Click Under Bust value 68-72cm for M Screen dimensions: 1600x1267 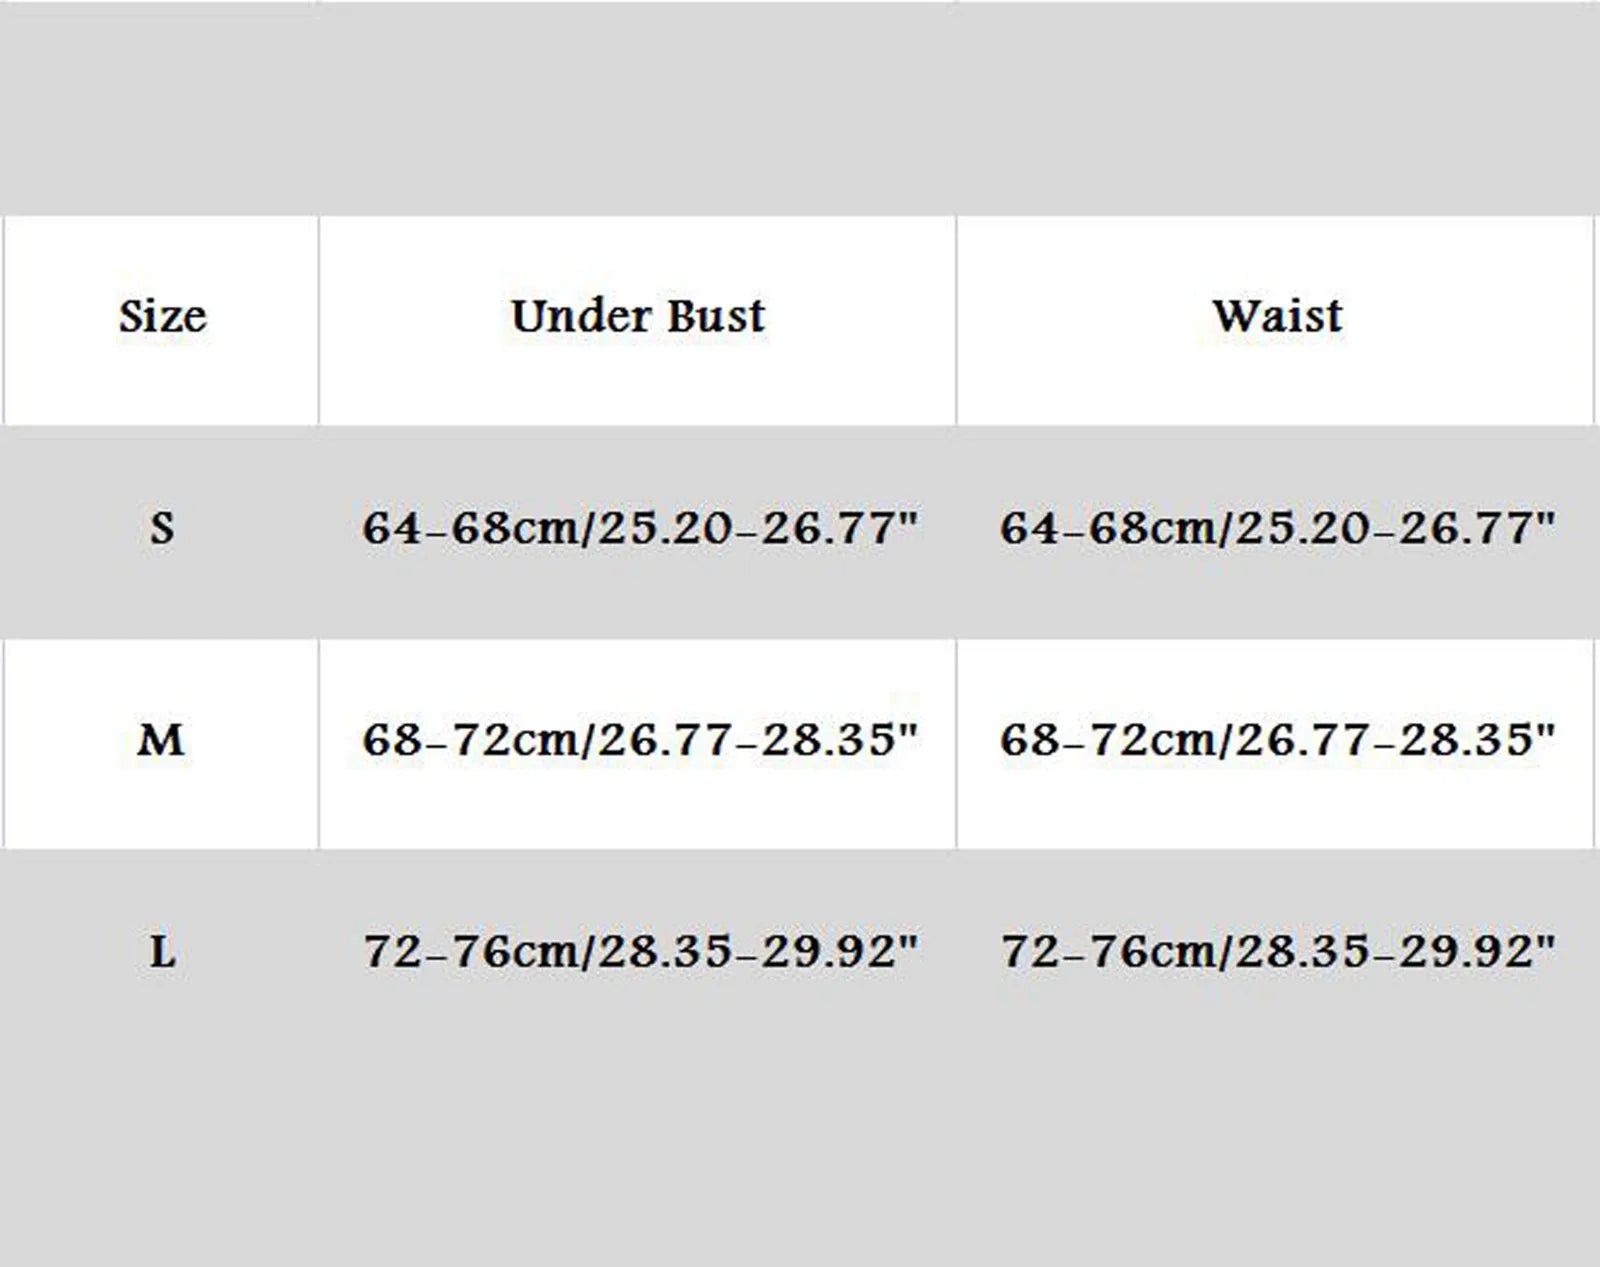(x=471, y=740)
